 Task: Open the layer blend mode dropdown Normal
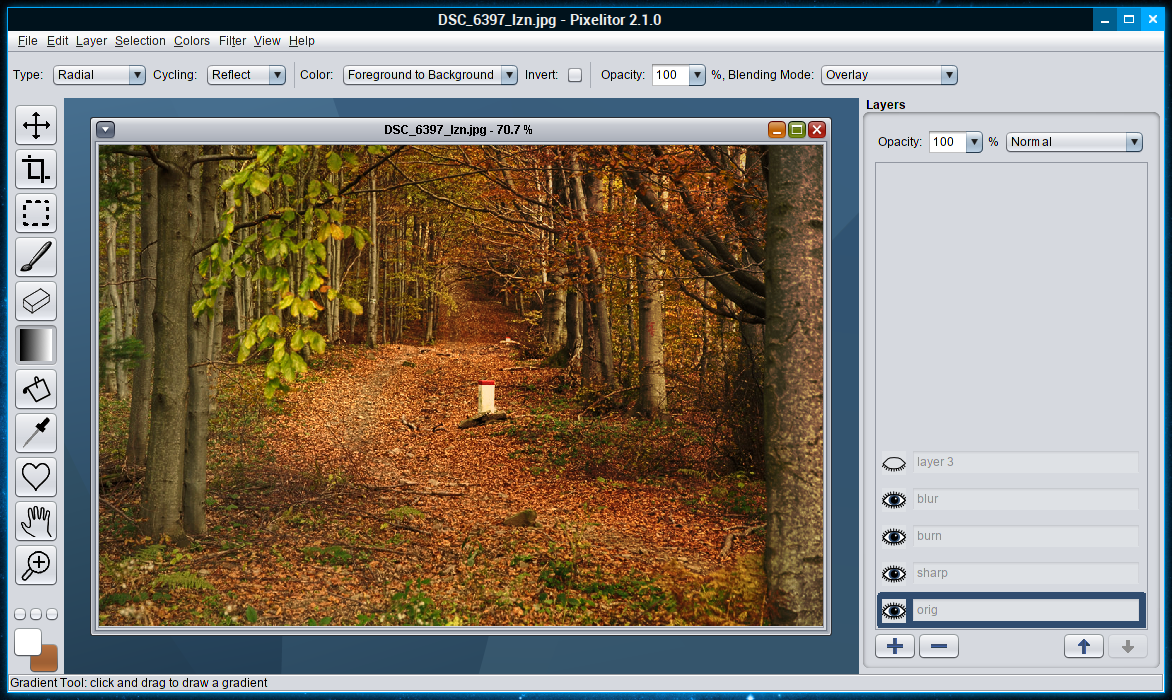click(x=1074, y=142)
